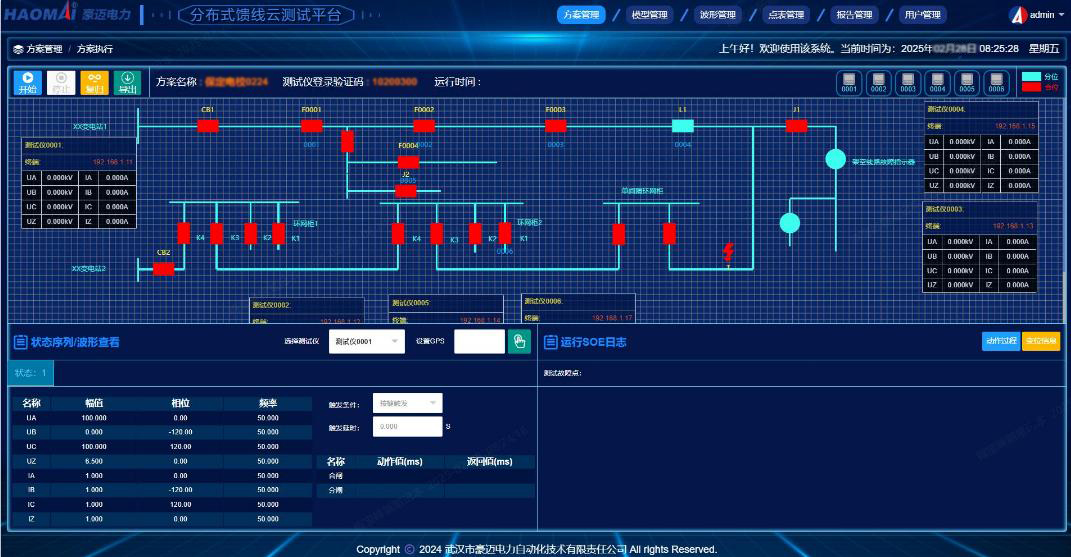Click the 方案管理 breadcrumb link
The height and width of the screenshot is (557, 1071).
43,49
